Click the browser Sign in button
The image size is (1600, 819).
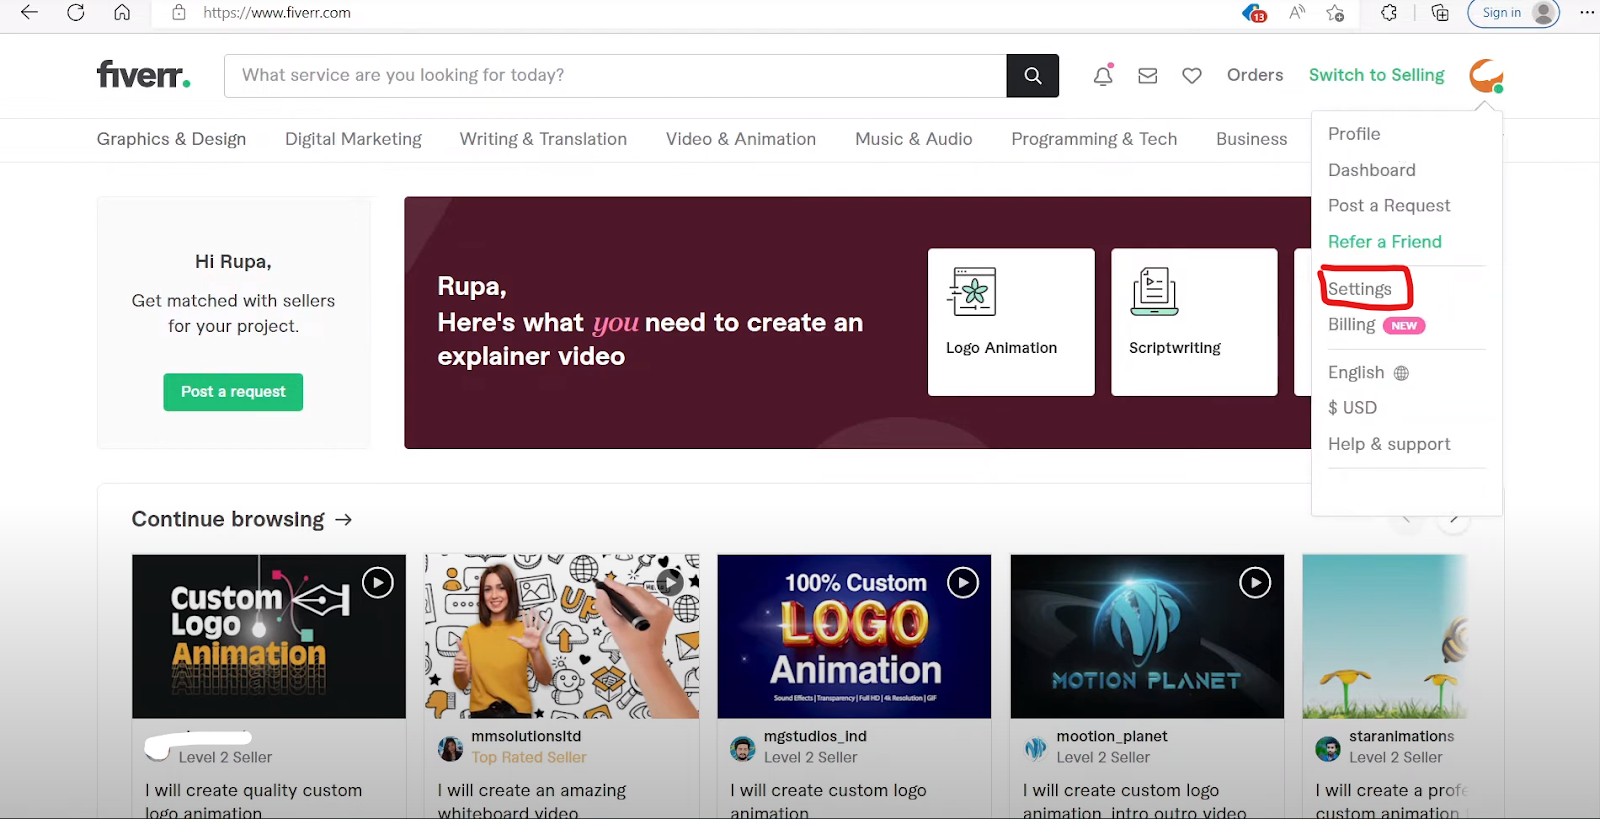tap(1513, 13)
